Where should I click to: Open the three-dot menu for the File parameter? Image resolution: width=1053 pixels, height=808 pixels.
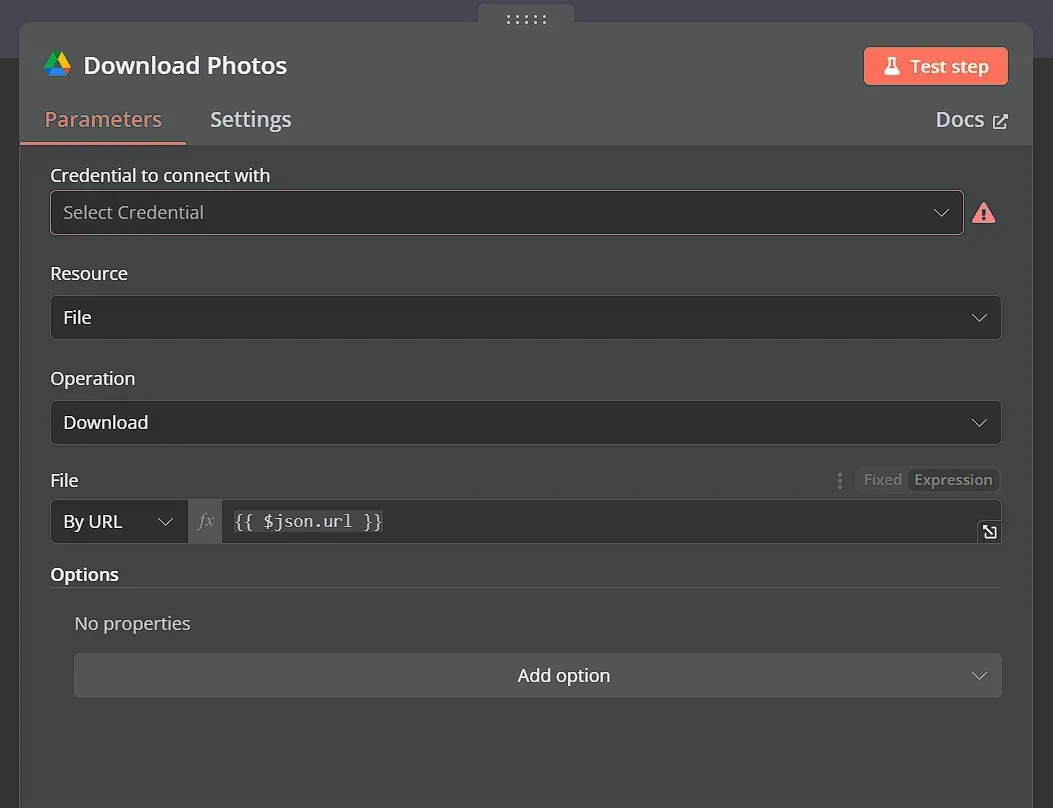[839, 480]
